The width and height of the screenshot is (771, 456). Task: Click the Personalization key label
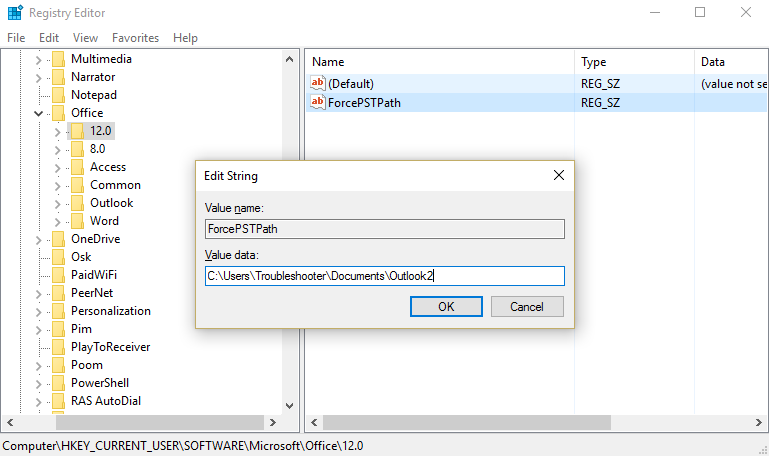pyautogui.click(x=111, y=311)
